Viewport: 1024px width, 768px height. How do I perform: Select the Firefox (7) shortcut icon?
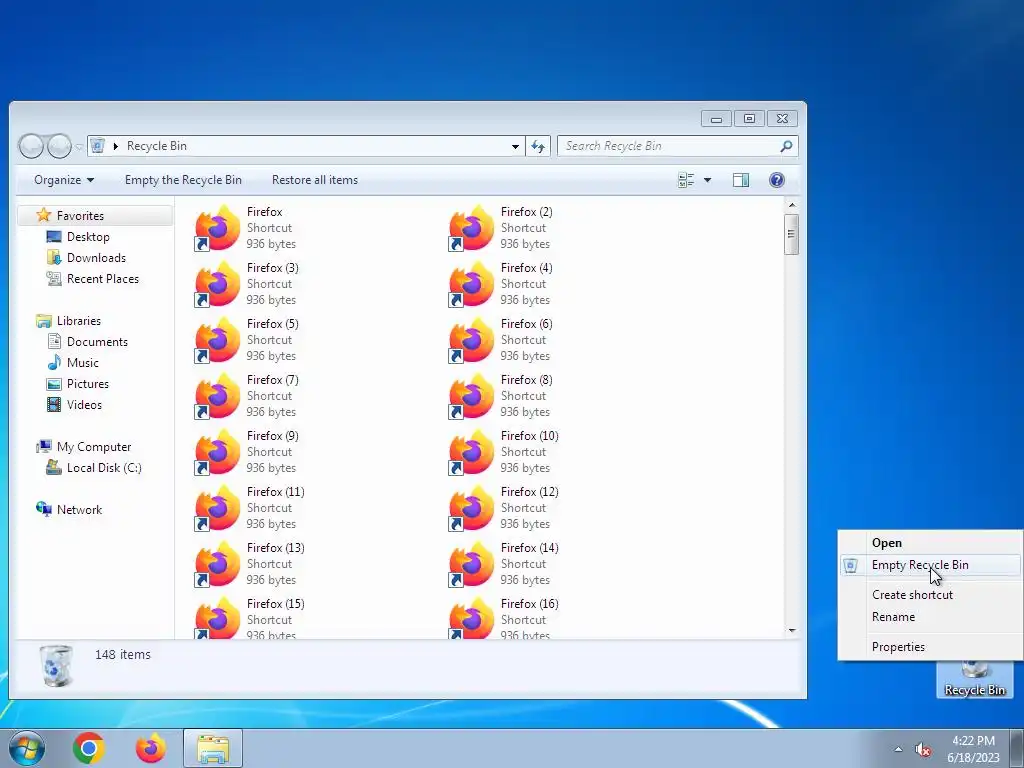pyautogui.click(x=217, y=396)
